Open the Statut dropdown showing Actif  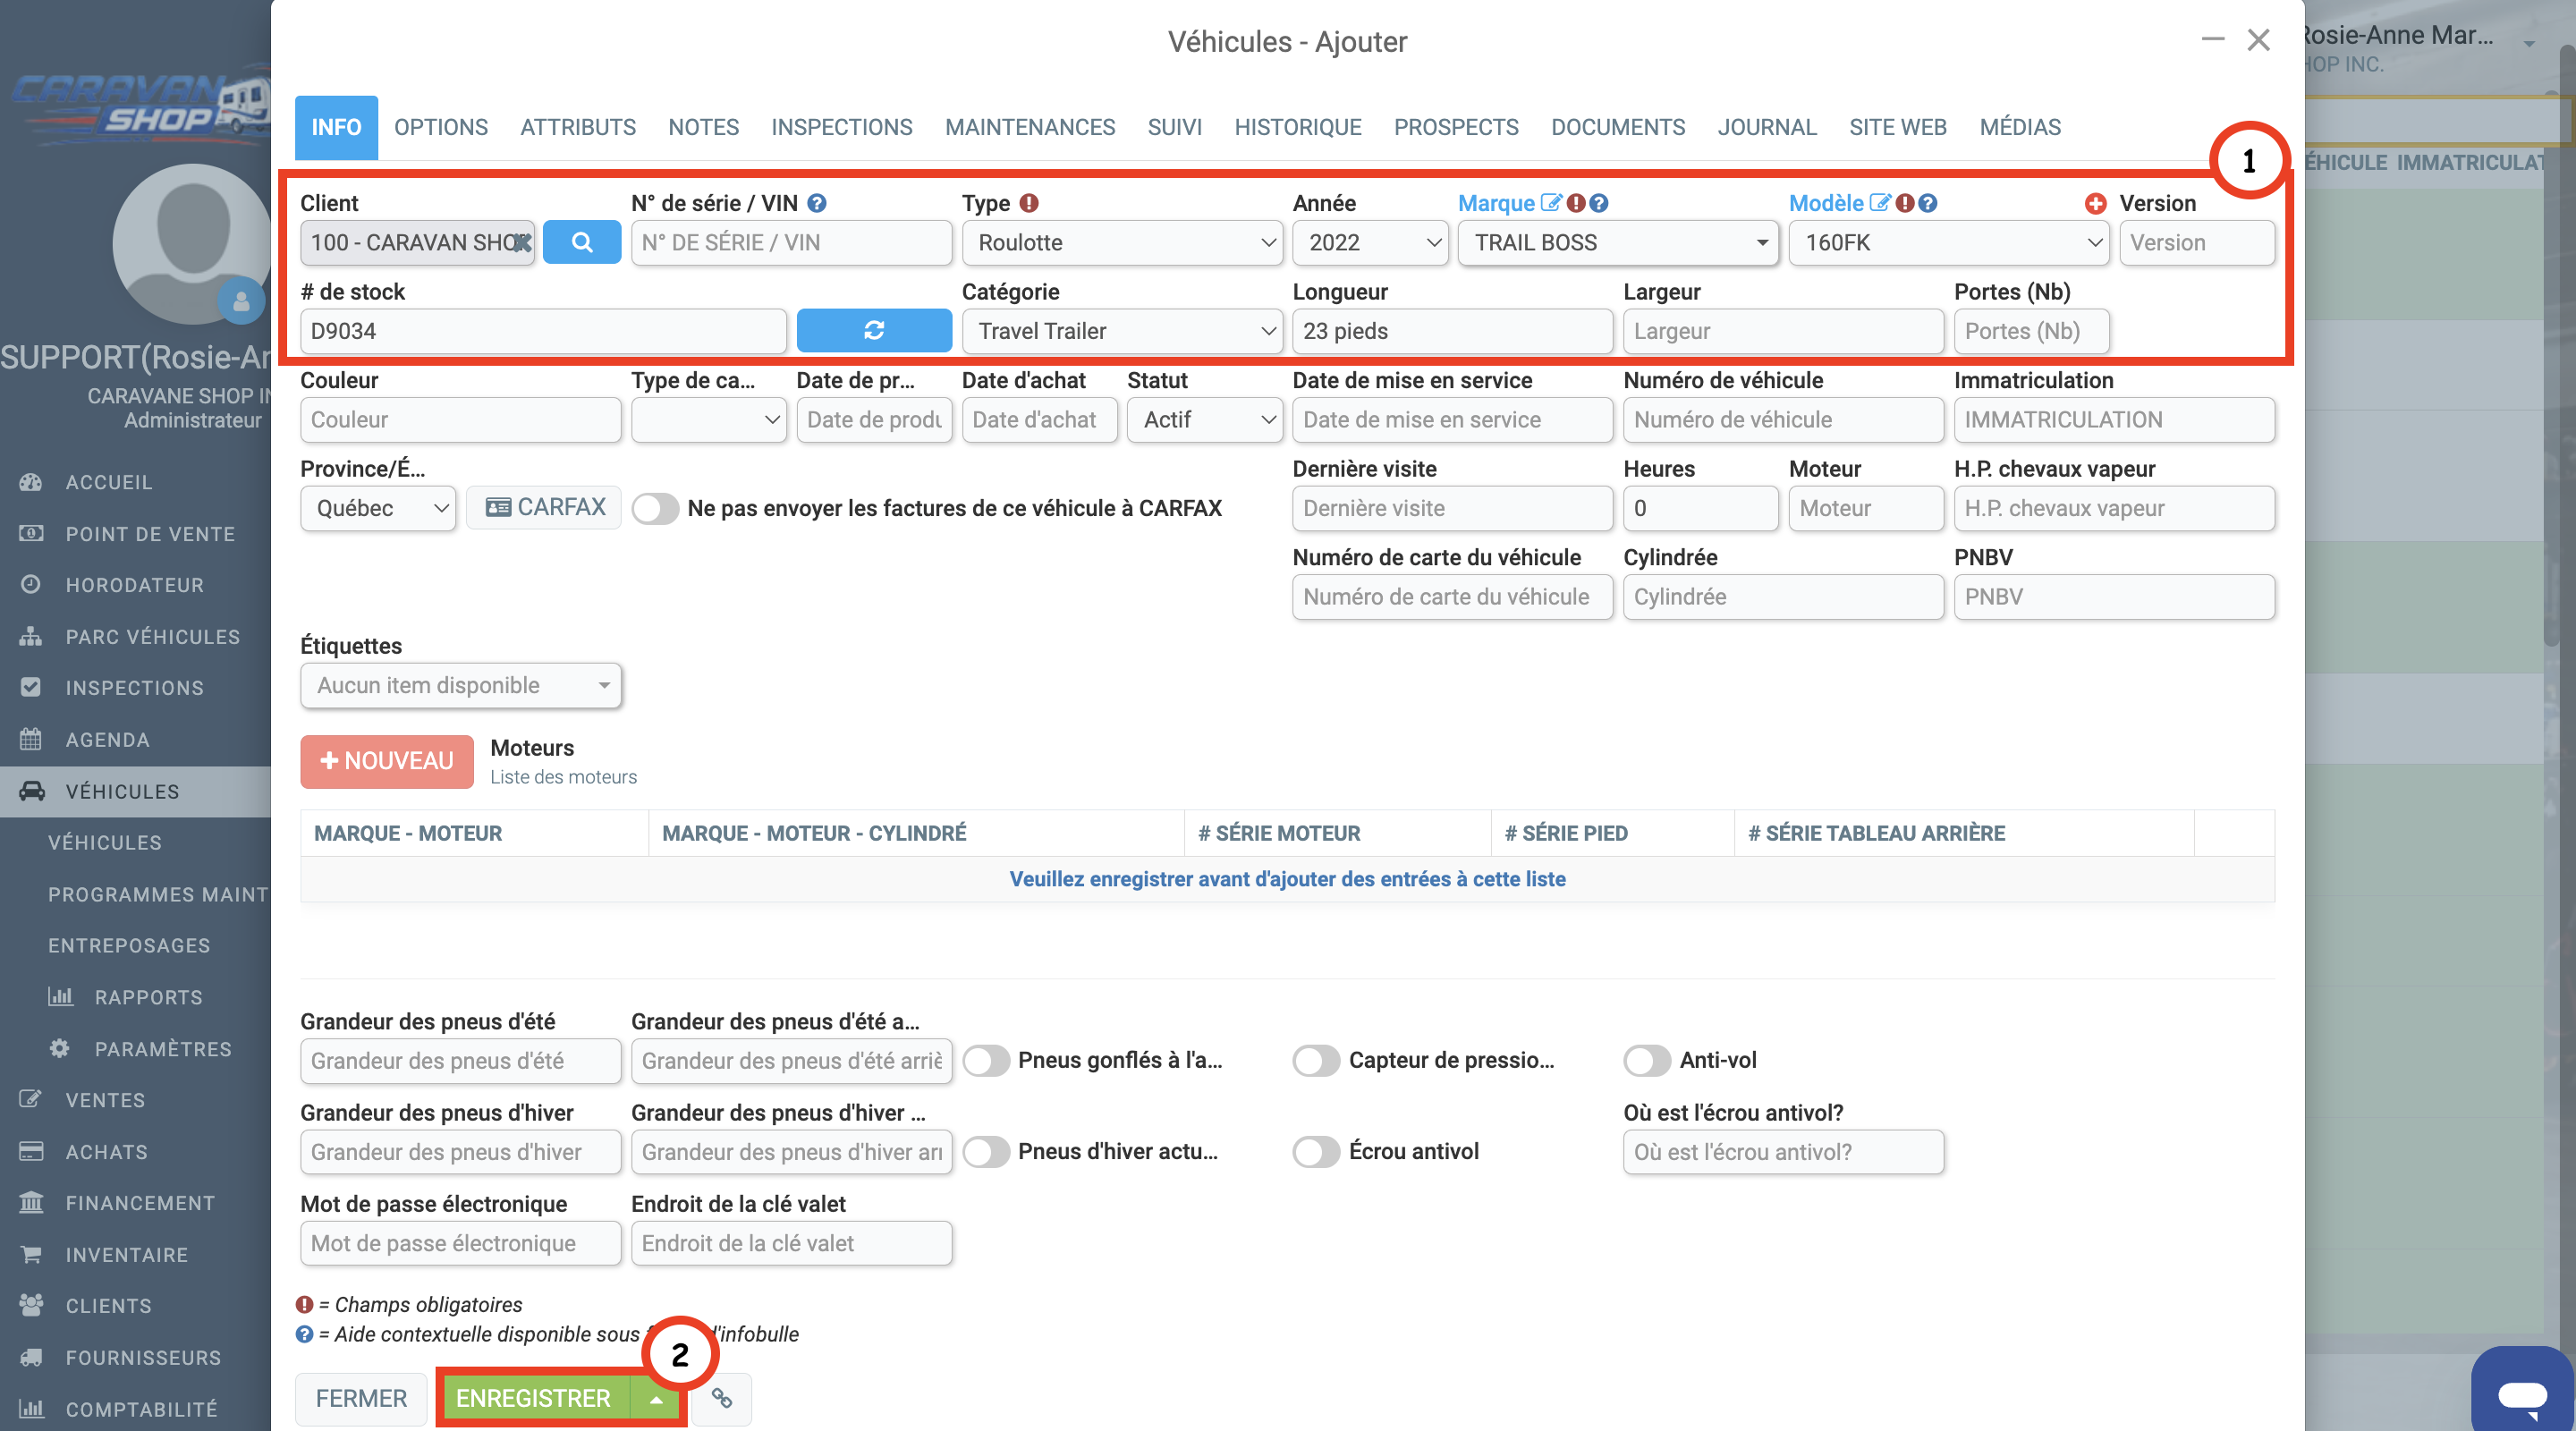[x=1205, y=420]
